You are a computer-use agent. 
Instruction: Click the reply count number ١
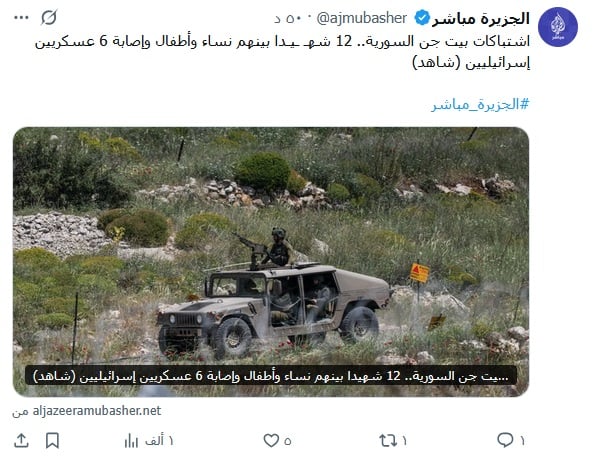(x=522, y=440)
